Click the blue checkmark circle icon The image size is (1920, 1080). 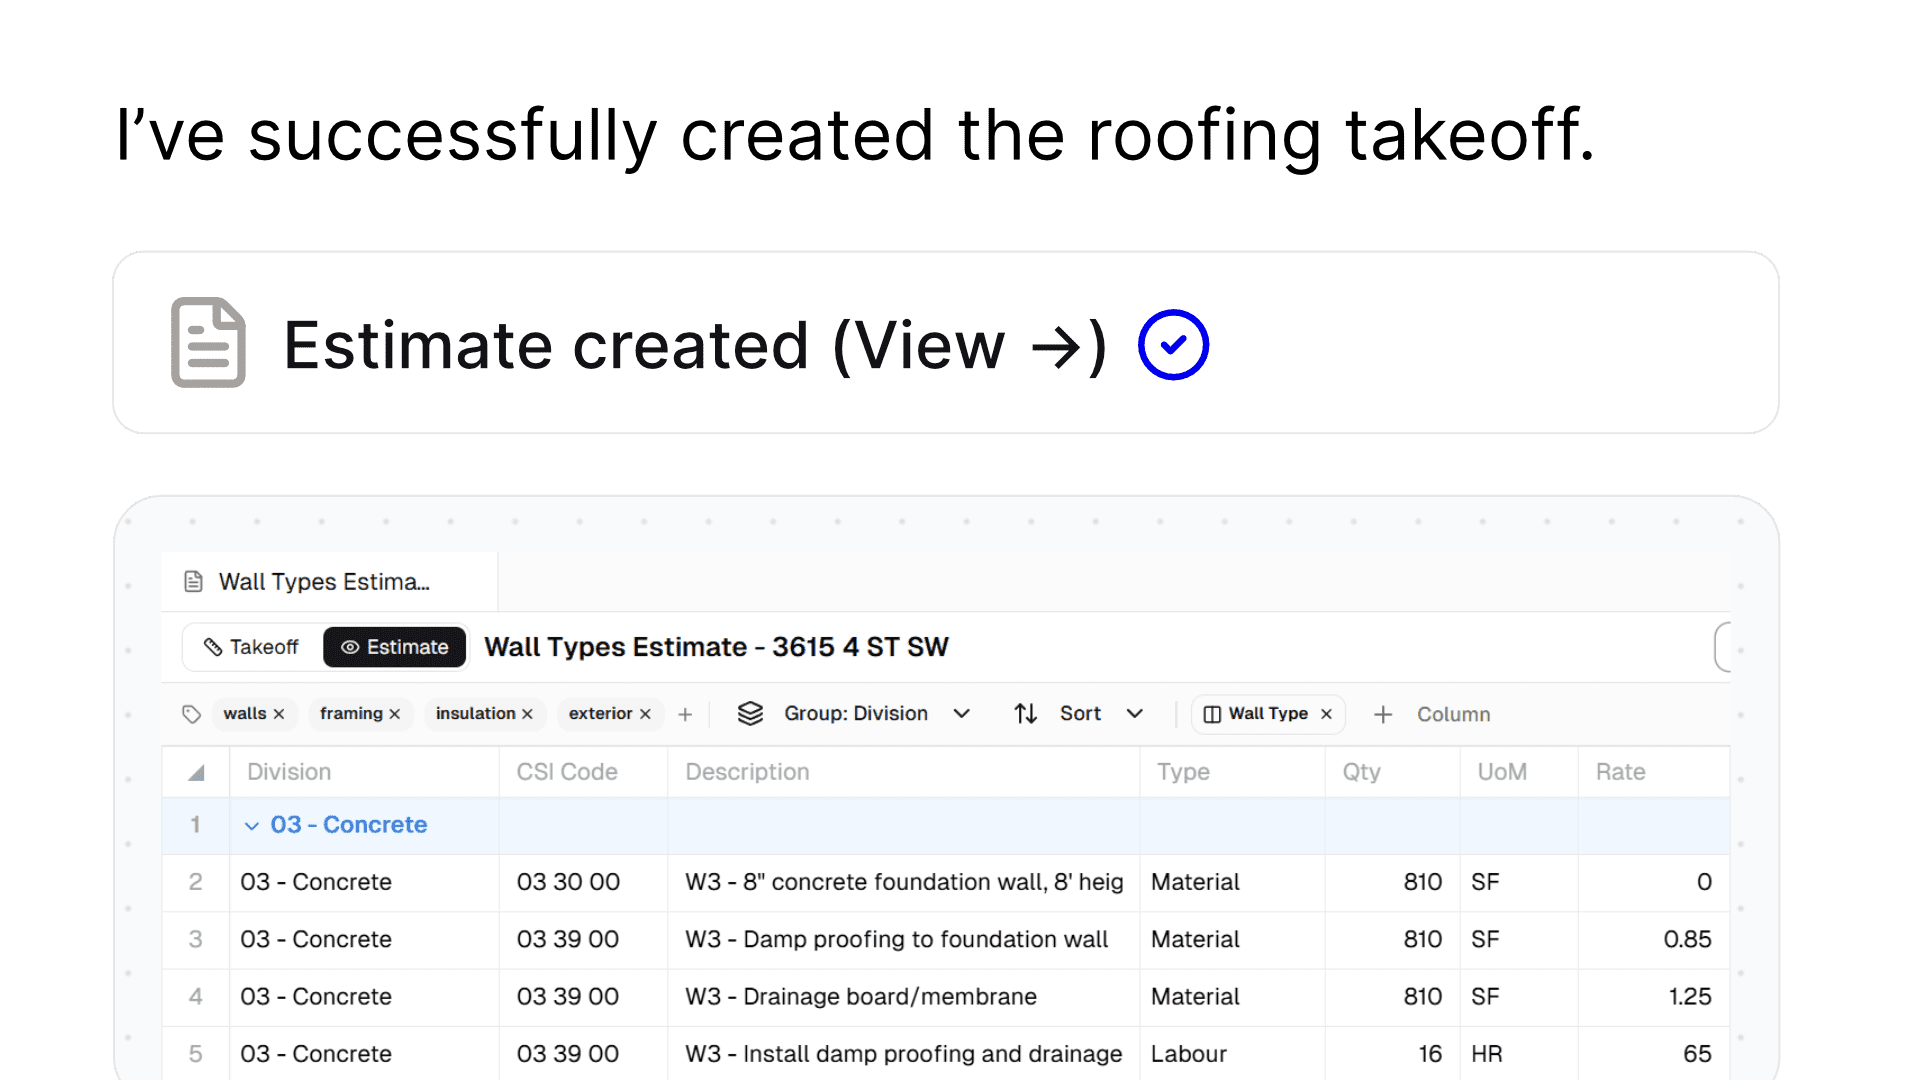coord(1173,345)
